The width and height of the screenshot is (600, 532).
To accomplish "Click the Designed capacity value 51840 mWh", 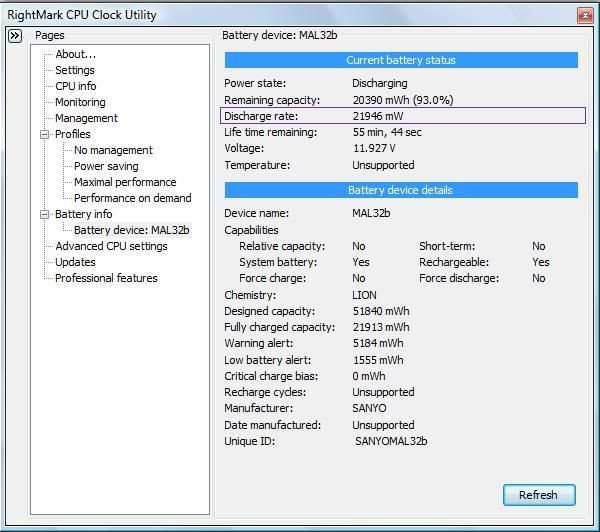I will point(381,311).
